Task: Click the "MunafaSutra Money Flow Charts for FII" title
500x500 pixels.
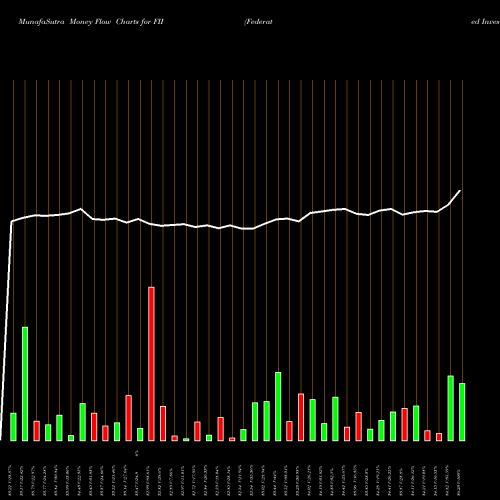Action: click(91, 22)
